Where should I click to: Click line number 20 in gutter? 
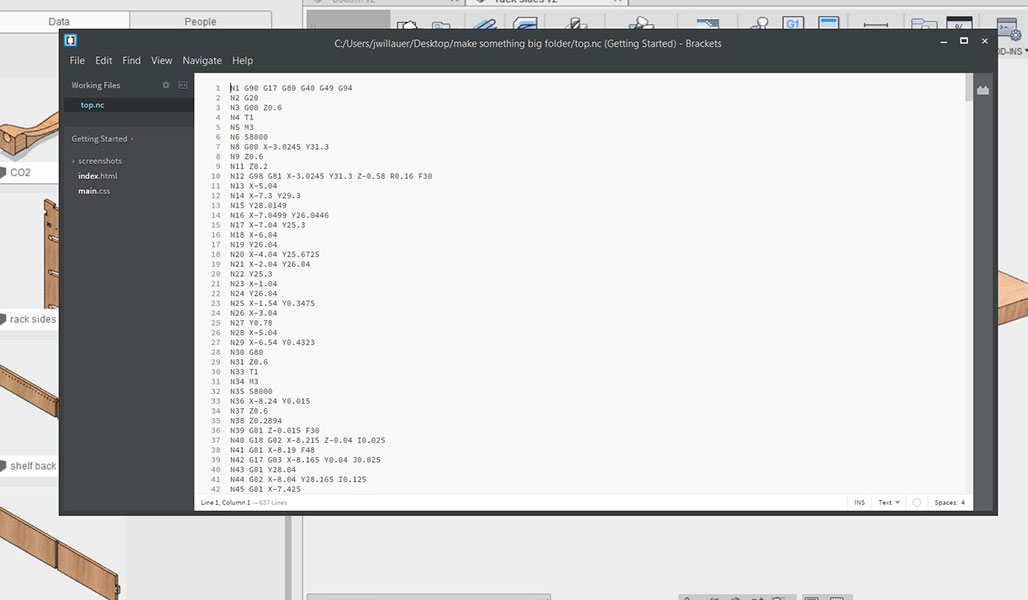point(216,274)
